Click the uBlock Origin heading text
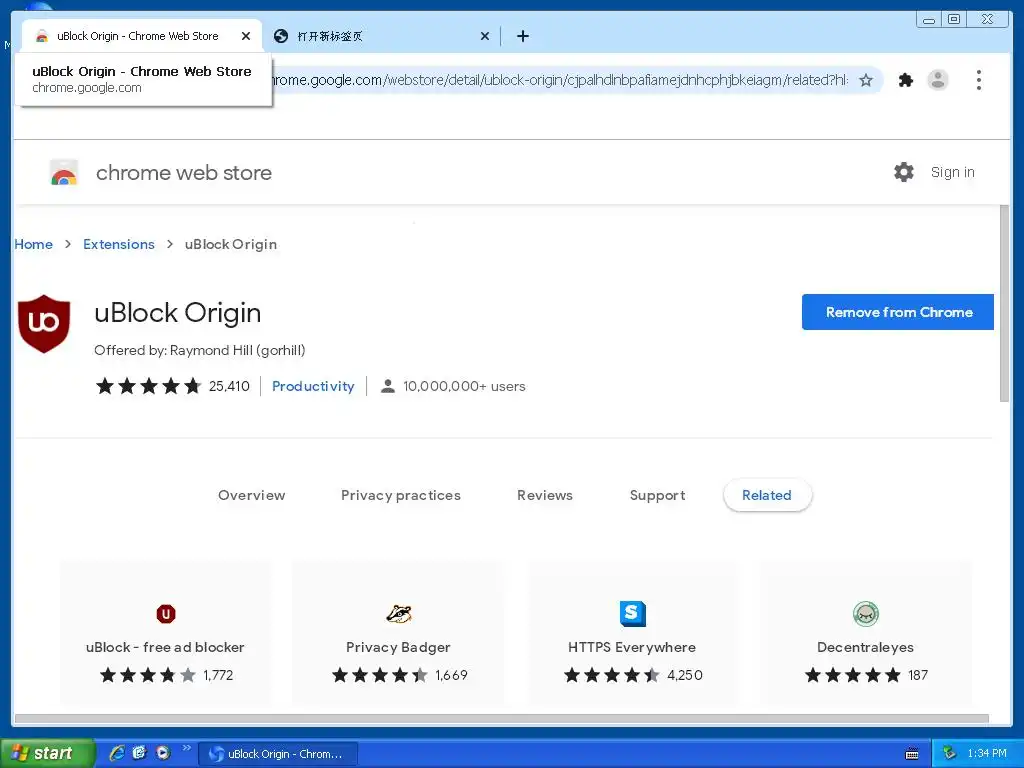 click(x=178, y=313)
